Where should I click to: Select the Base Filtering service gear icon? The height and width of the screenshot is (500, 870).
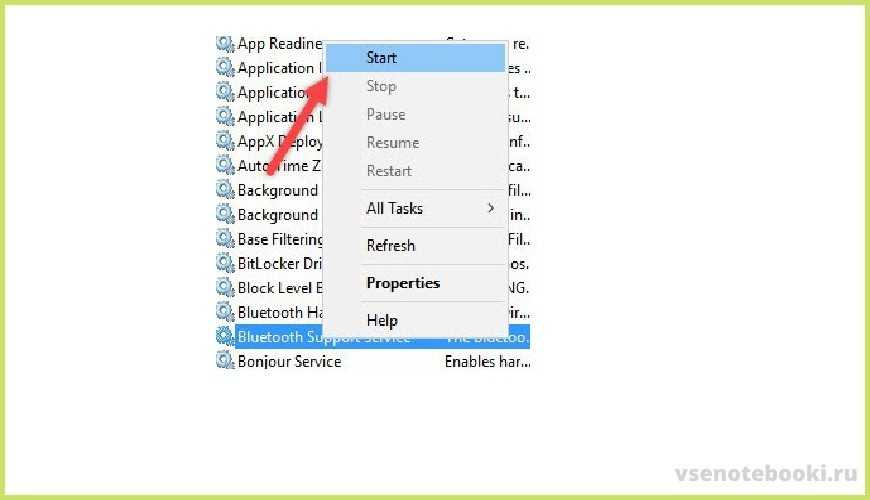[x=225, y=239]
